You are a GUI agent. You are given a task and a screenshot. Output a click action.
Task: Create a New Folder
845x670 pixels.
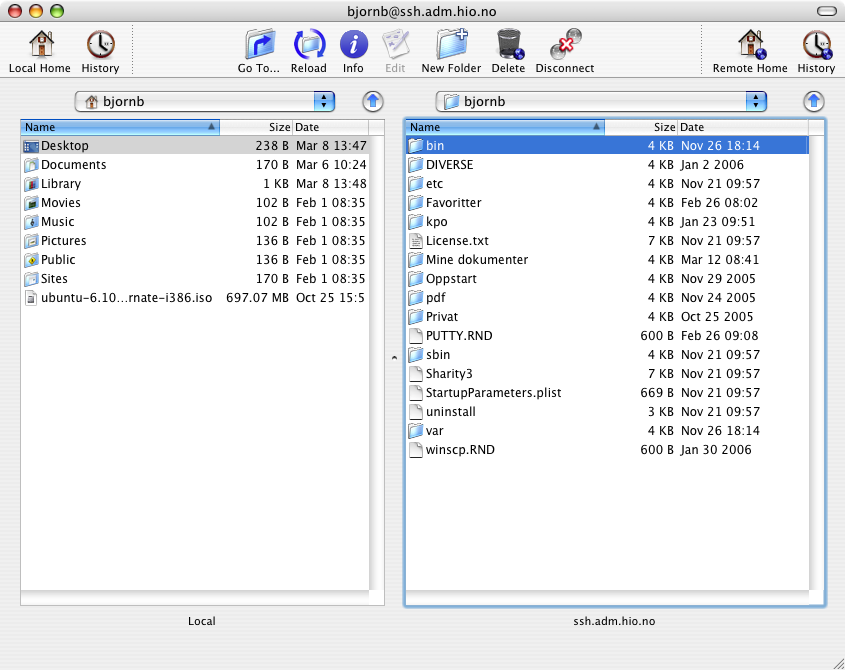pyautogui.click(x=452, y=44)
